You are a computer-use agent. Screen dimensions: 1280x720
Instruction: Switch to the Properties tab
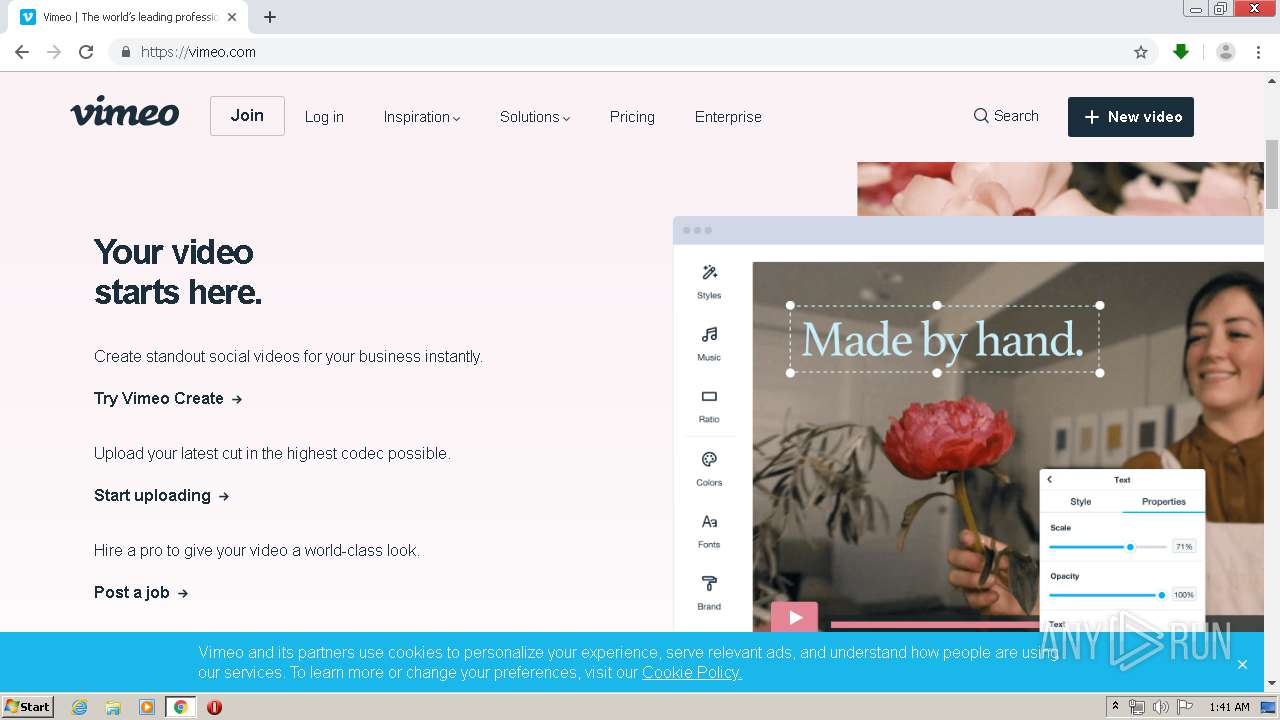coord(1164,501)
